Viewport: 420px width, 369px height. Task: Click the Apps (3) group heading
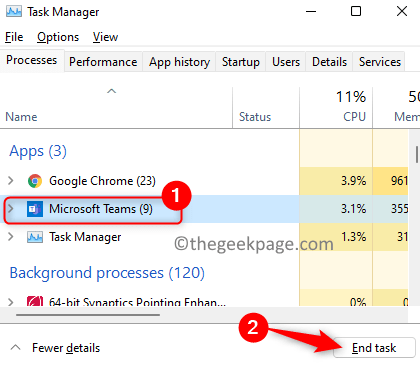click(38, 151)
